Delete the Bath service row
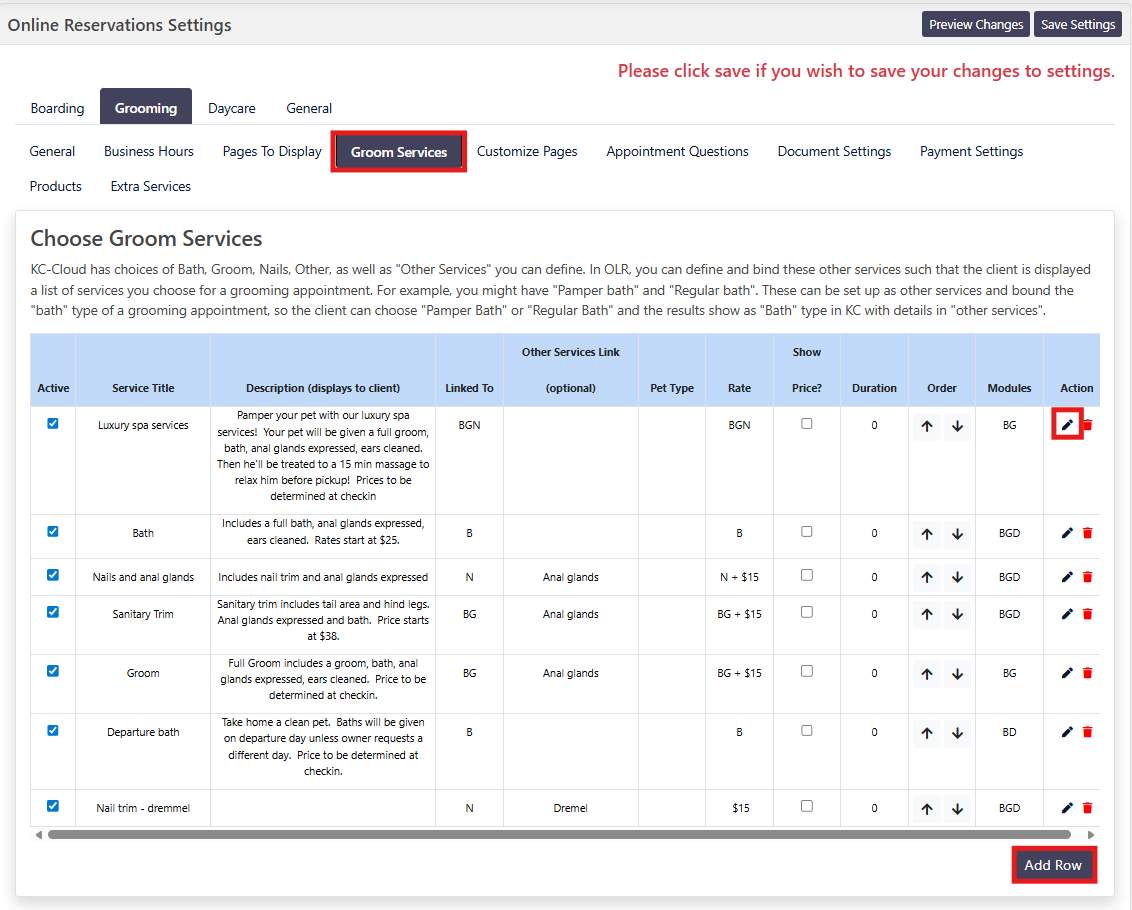 (x=1088, y=533)
